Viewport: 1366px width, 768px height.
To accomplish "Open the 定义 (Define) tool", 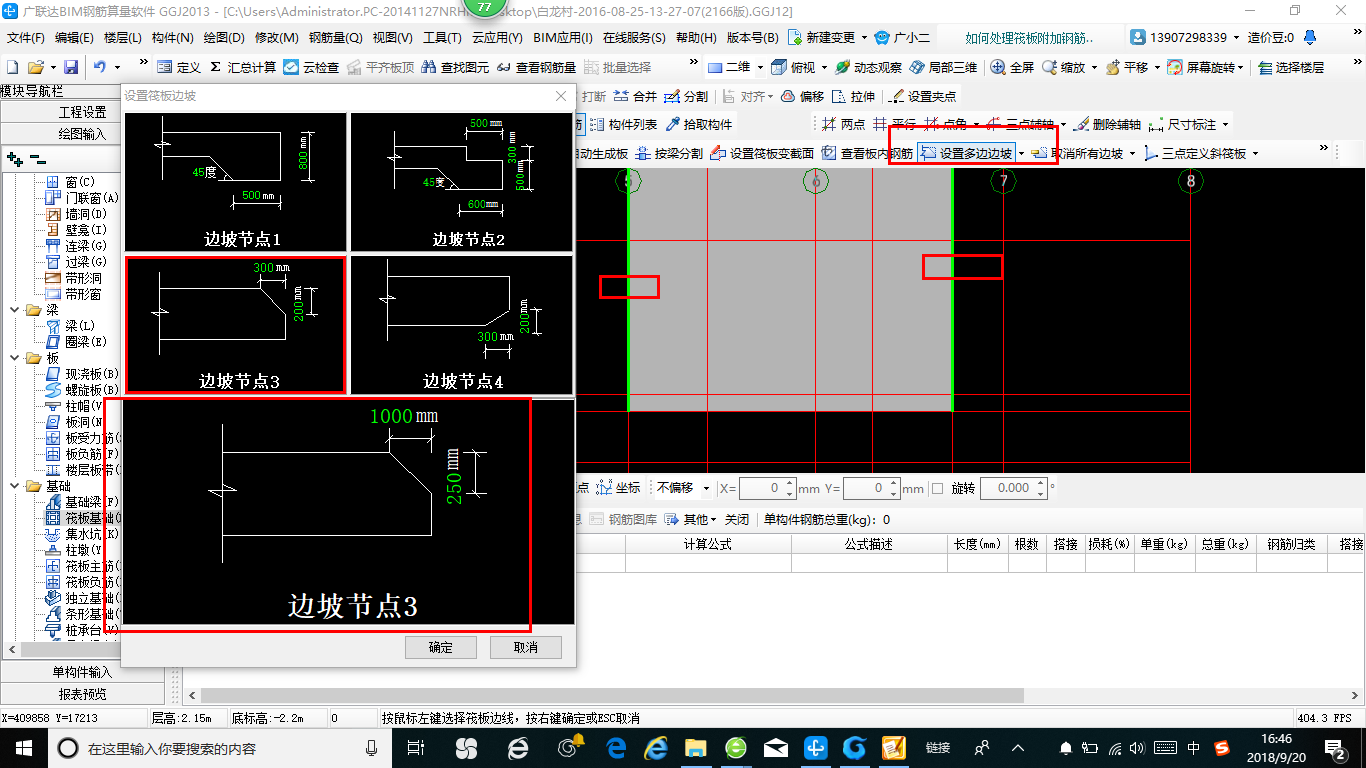I will pos(179,67).
